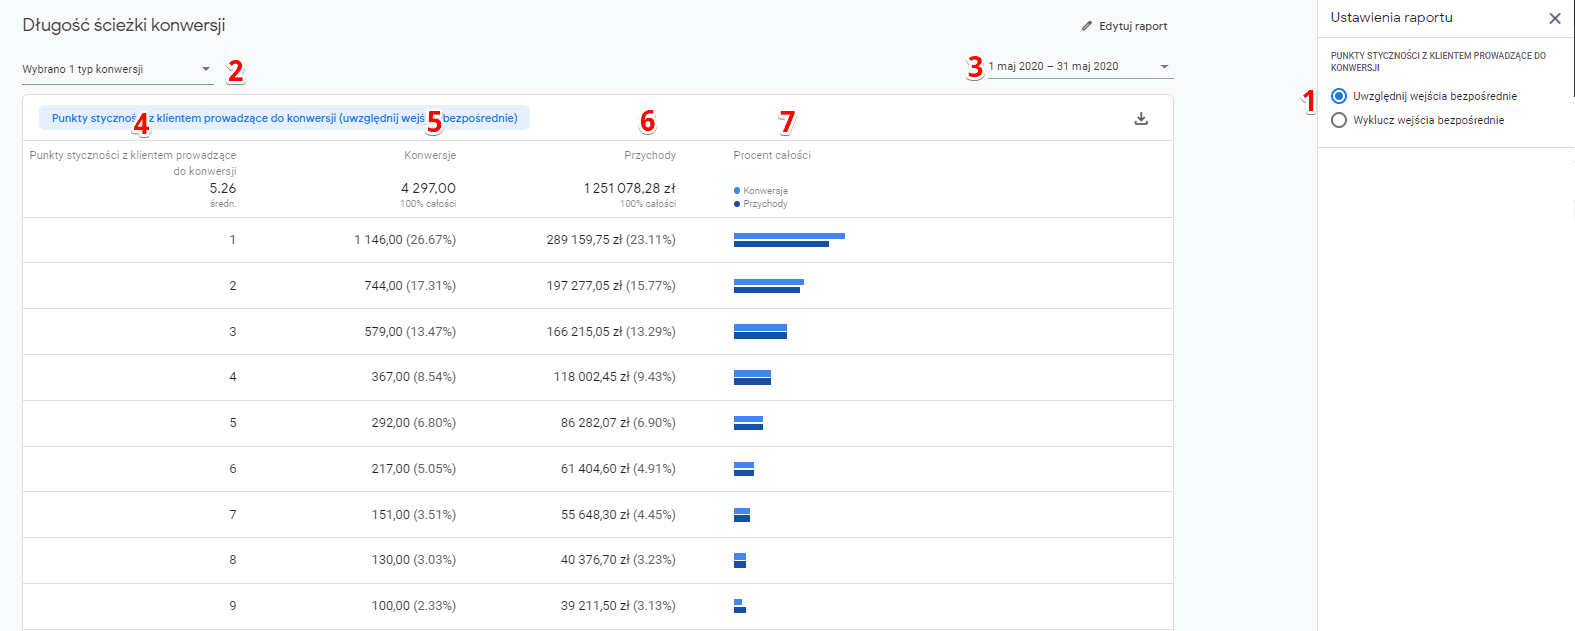
Task: Click the 289 159,75 zł (23.11%) cell
Action: pos(611,240)
